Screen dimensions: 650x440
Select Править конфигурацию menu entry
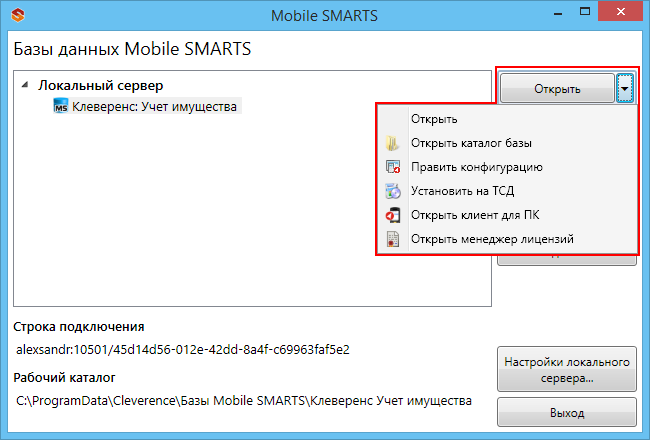[x=507, y=167]
